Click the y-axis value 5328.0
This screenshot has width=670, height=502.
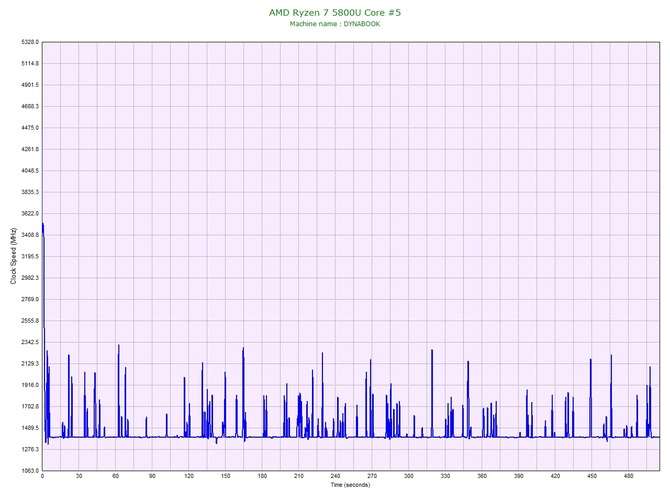[30, 42]
